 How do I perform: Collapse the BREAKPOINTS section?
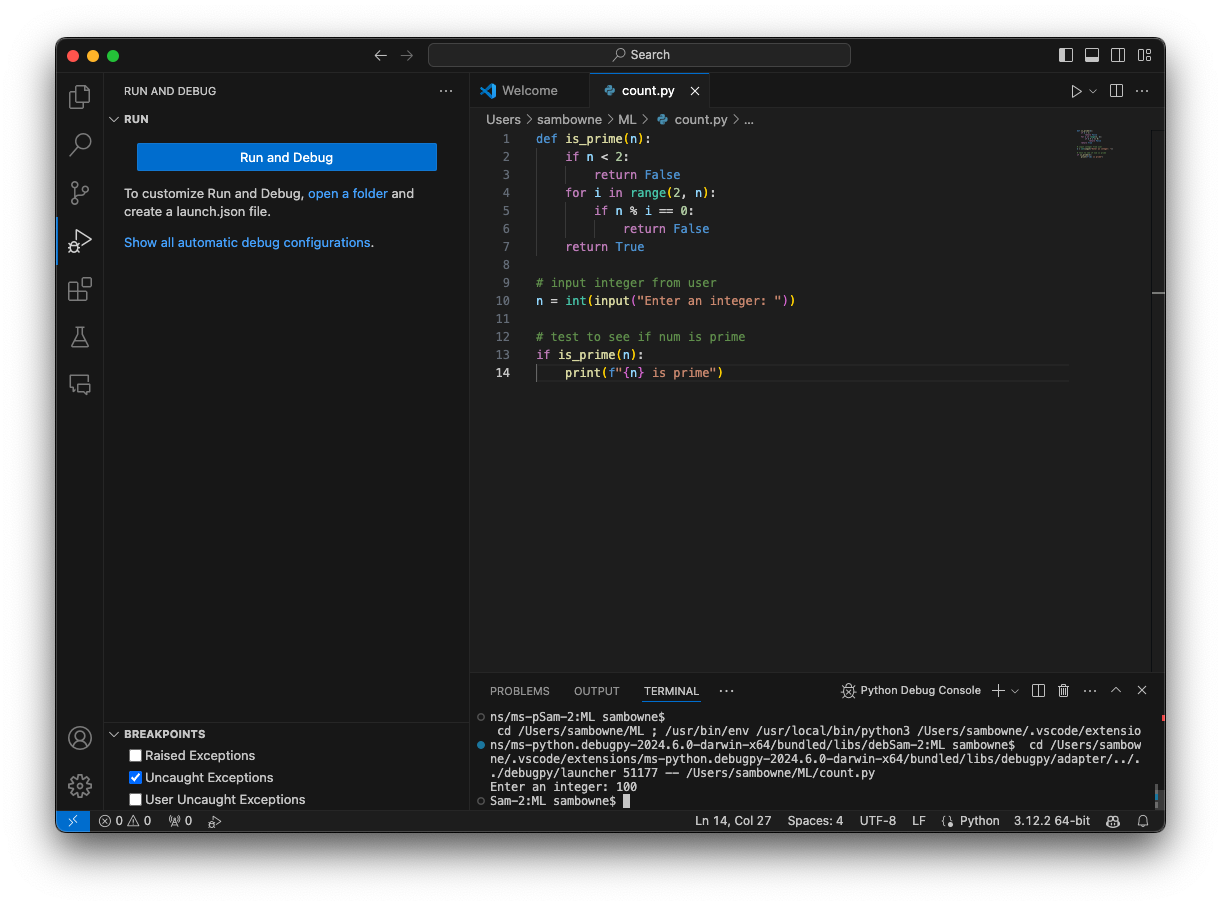(113, 734)
